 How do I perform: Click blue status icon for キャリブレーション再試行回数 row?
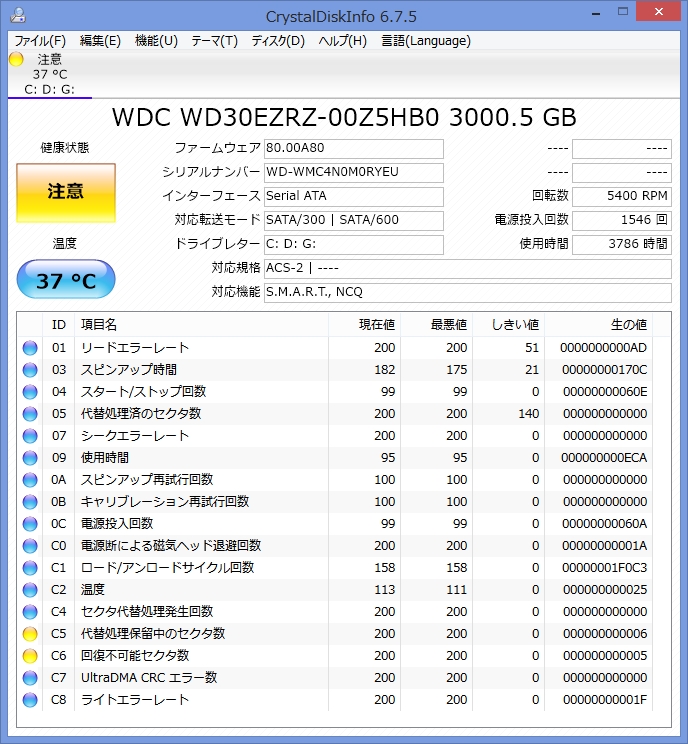tap(30, 502)
